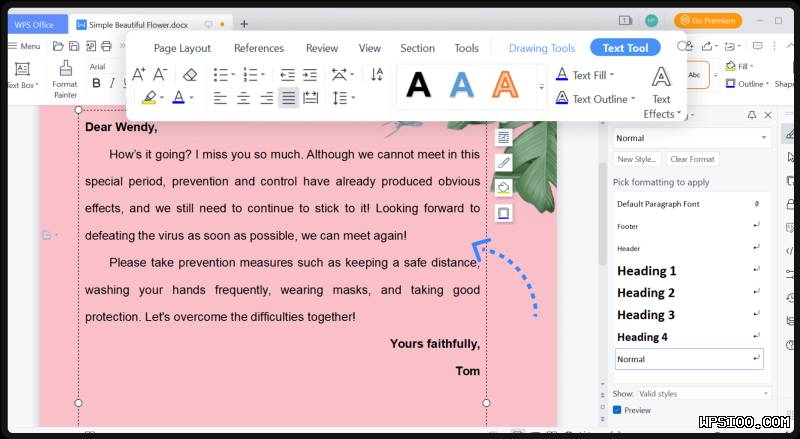Open the Text Fill dropdown
The height and width of the screenshot is (439, 800).
(586, 75)
